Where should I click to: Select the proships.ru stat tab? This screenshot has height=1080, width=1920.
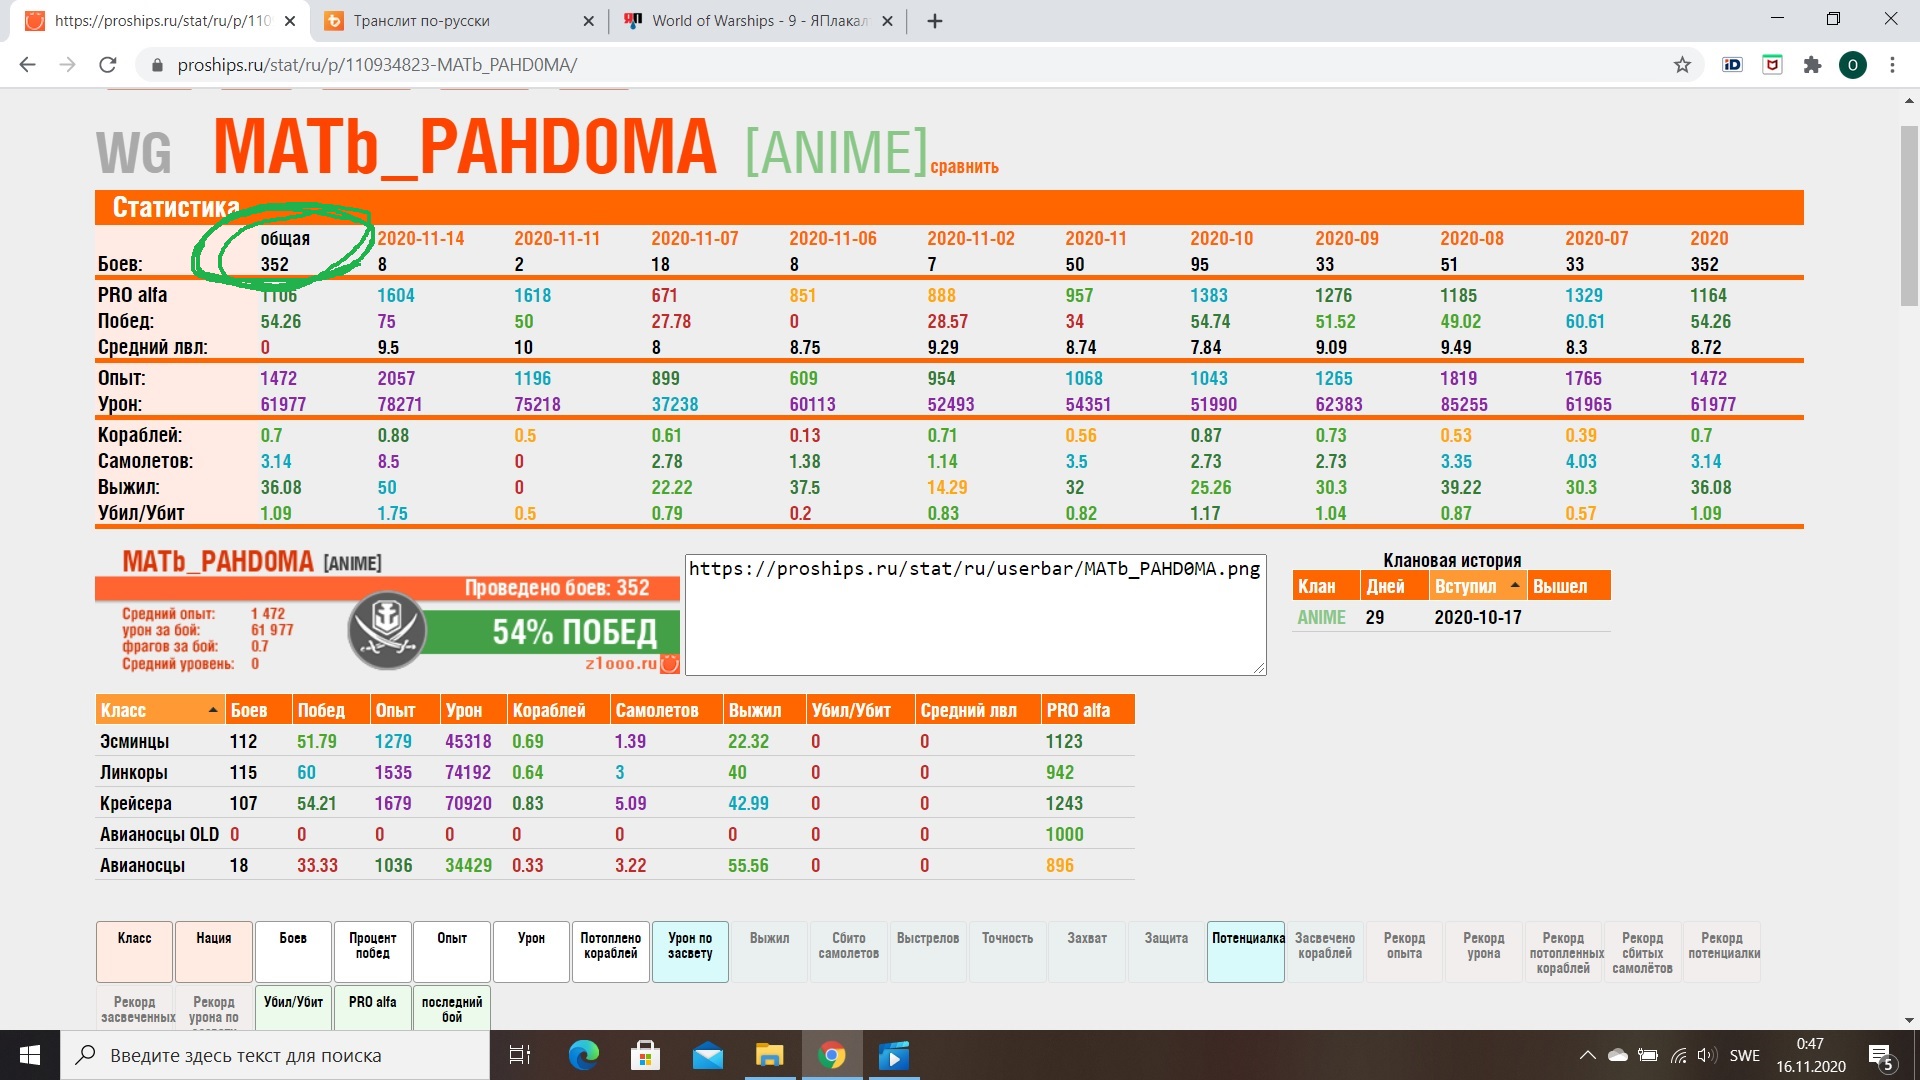point(162,21)
